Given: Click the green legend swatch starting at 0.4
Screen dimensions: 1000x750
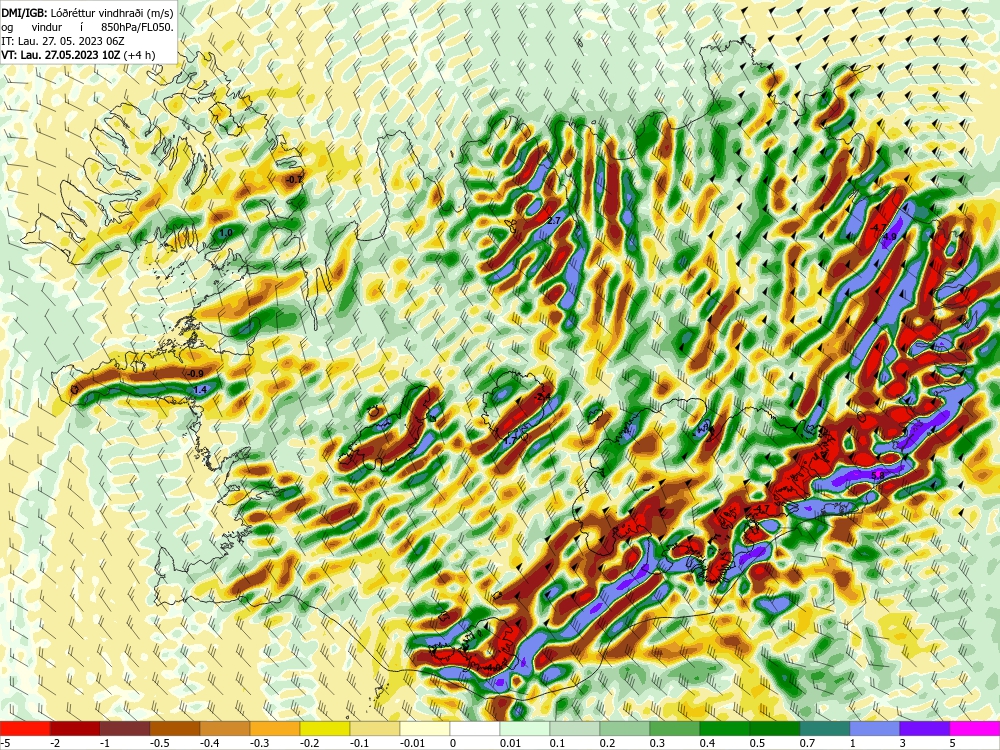Looking at the screenshot, I should tap(724, 728).
